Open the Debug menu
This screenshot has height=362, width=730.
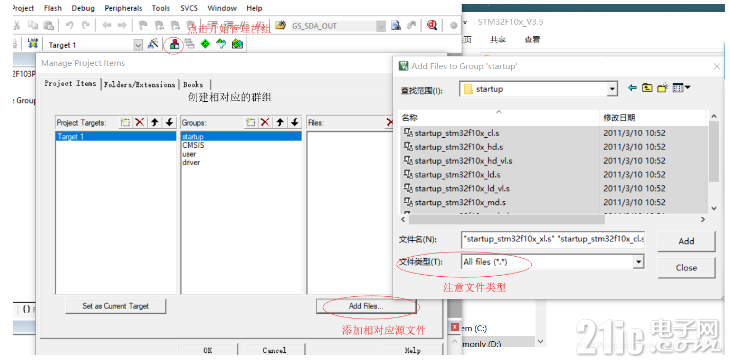(x=83, y=8)
